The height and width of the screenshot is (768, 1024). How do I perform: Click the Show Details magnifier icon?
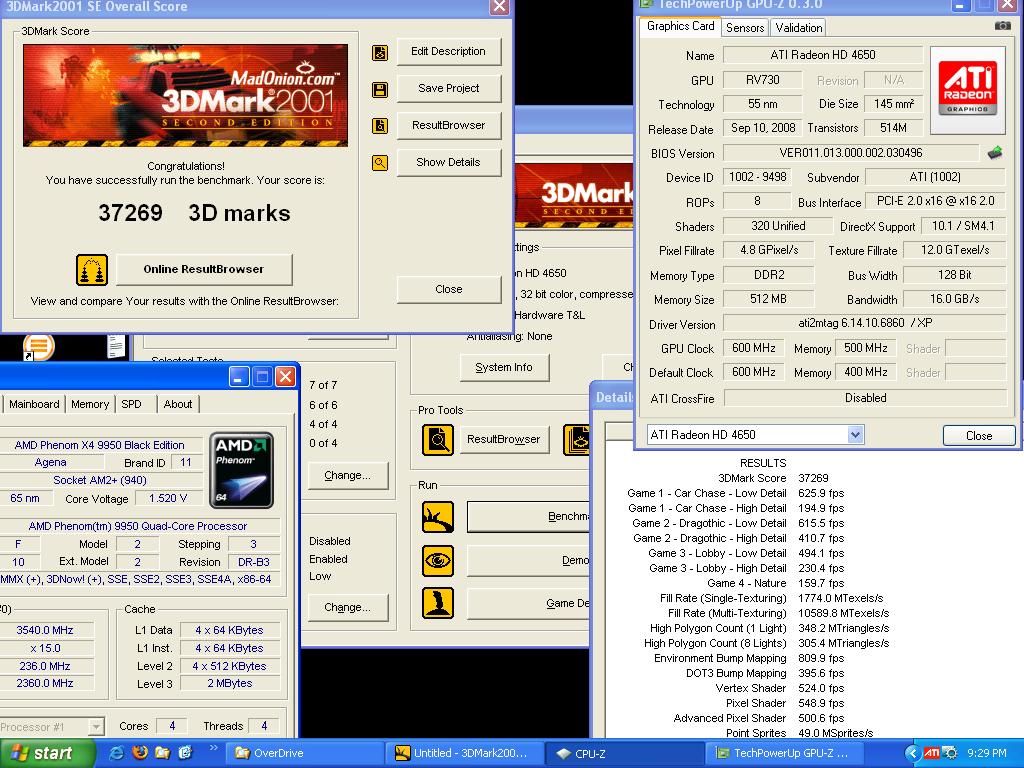379,163
